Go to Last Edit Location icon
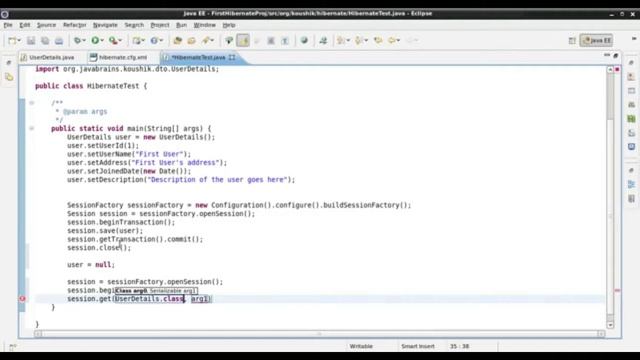Viewport: 640px width, 360px height. click(x=378, y=40)
